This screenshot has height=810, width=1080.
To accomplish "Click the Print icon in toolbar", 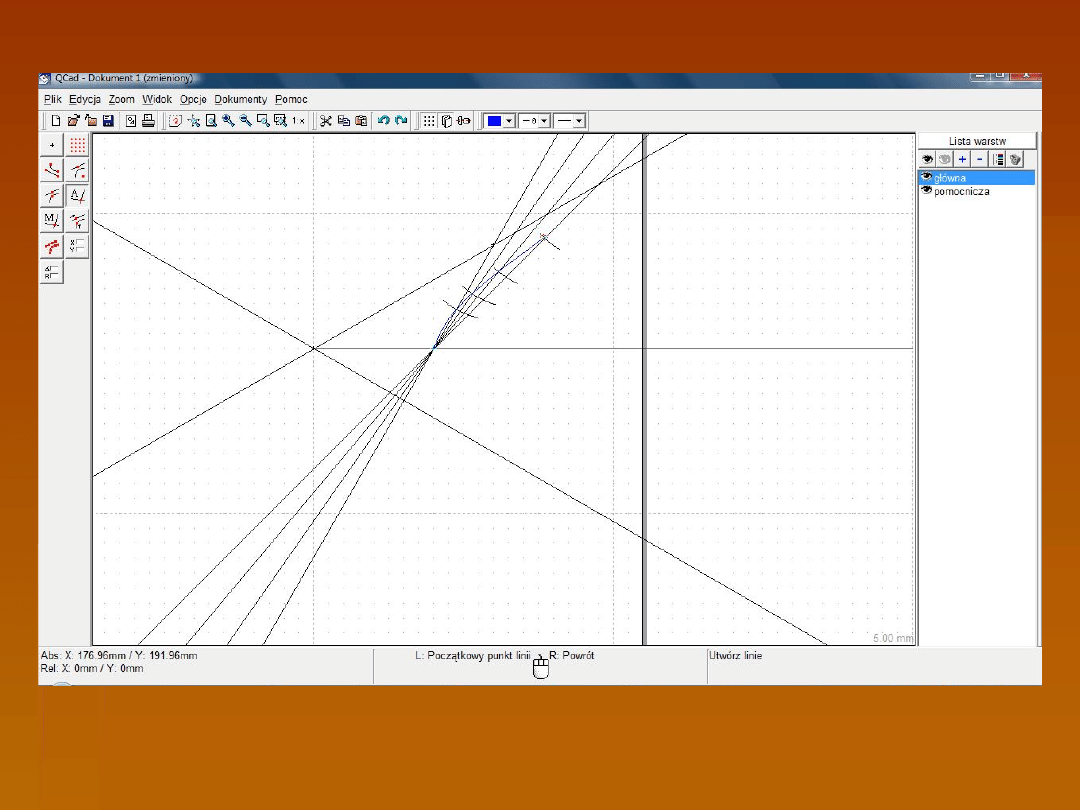I will click(148, 121).
